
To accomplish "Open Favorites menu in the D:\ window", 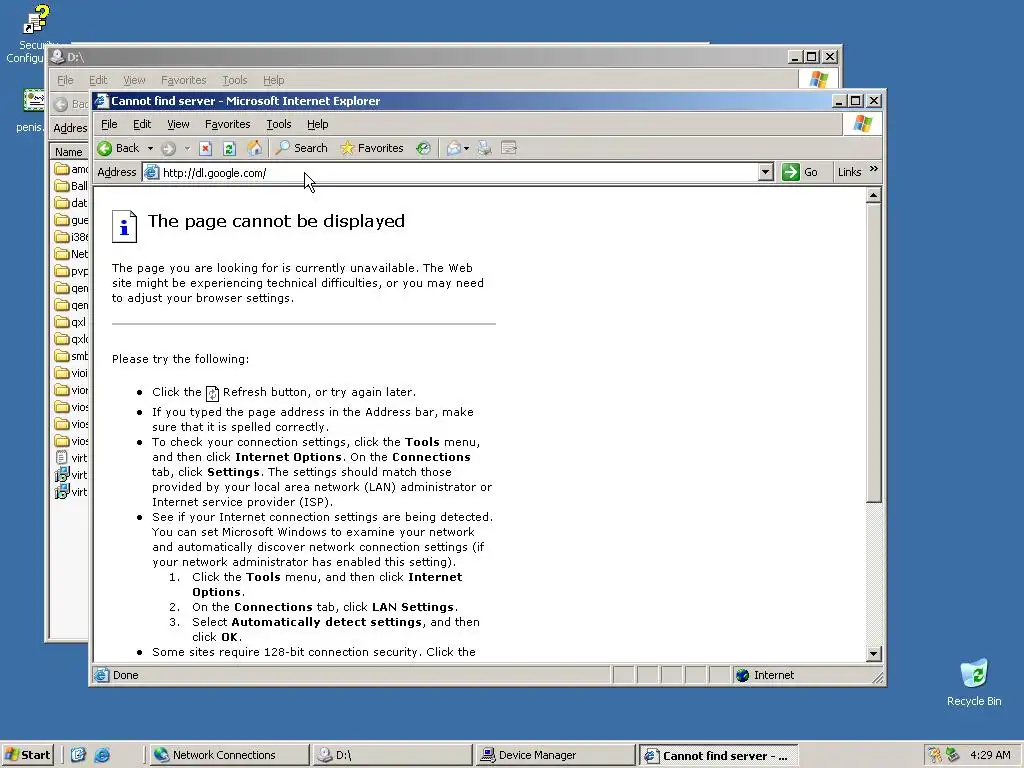I will point(184,80).
